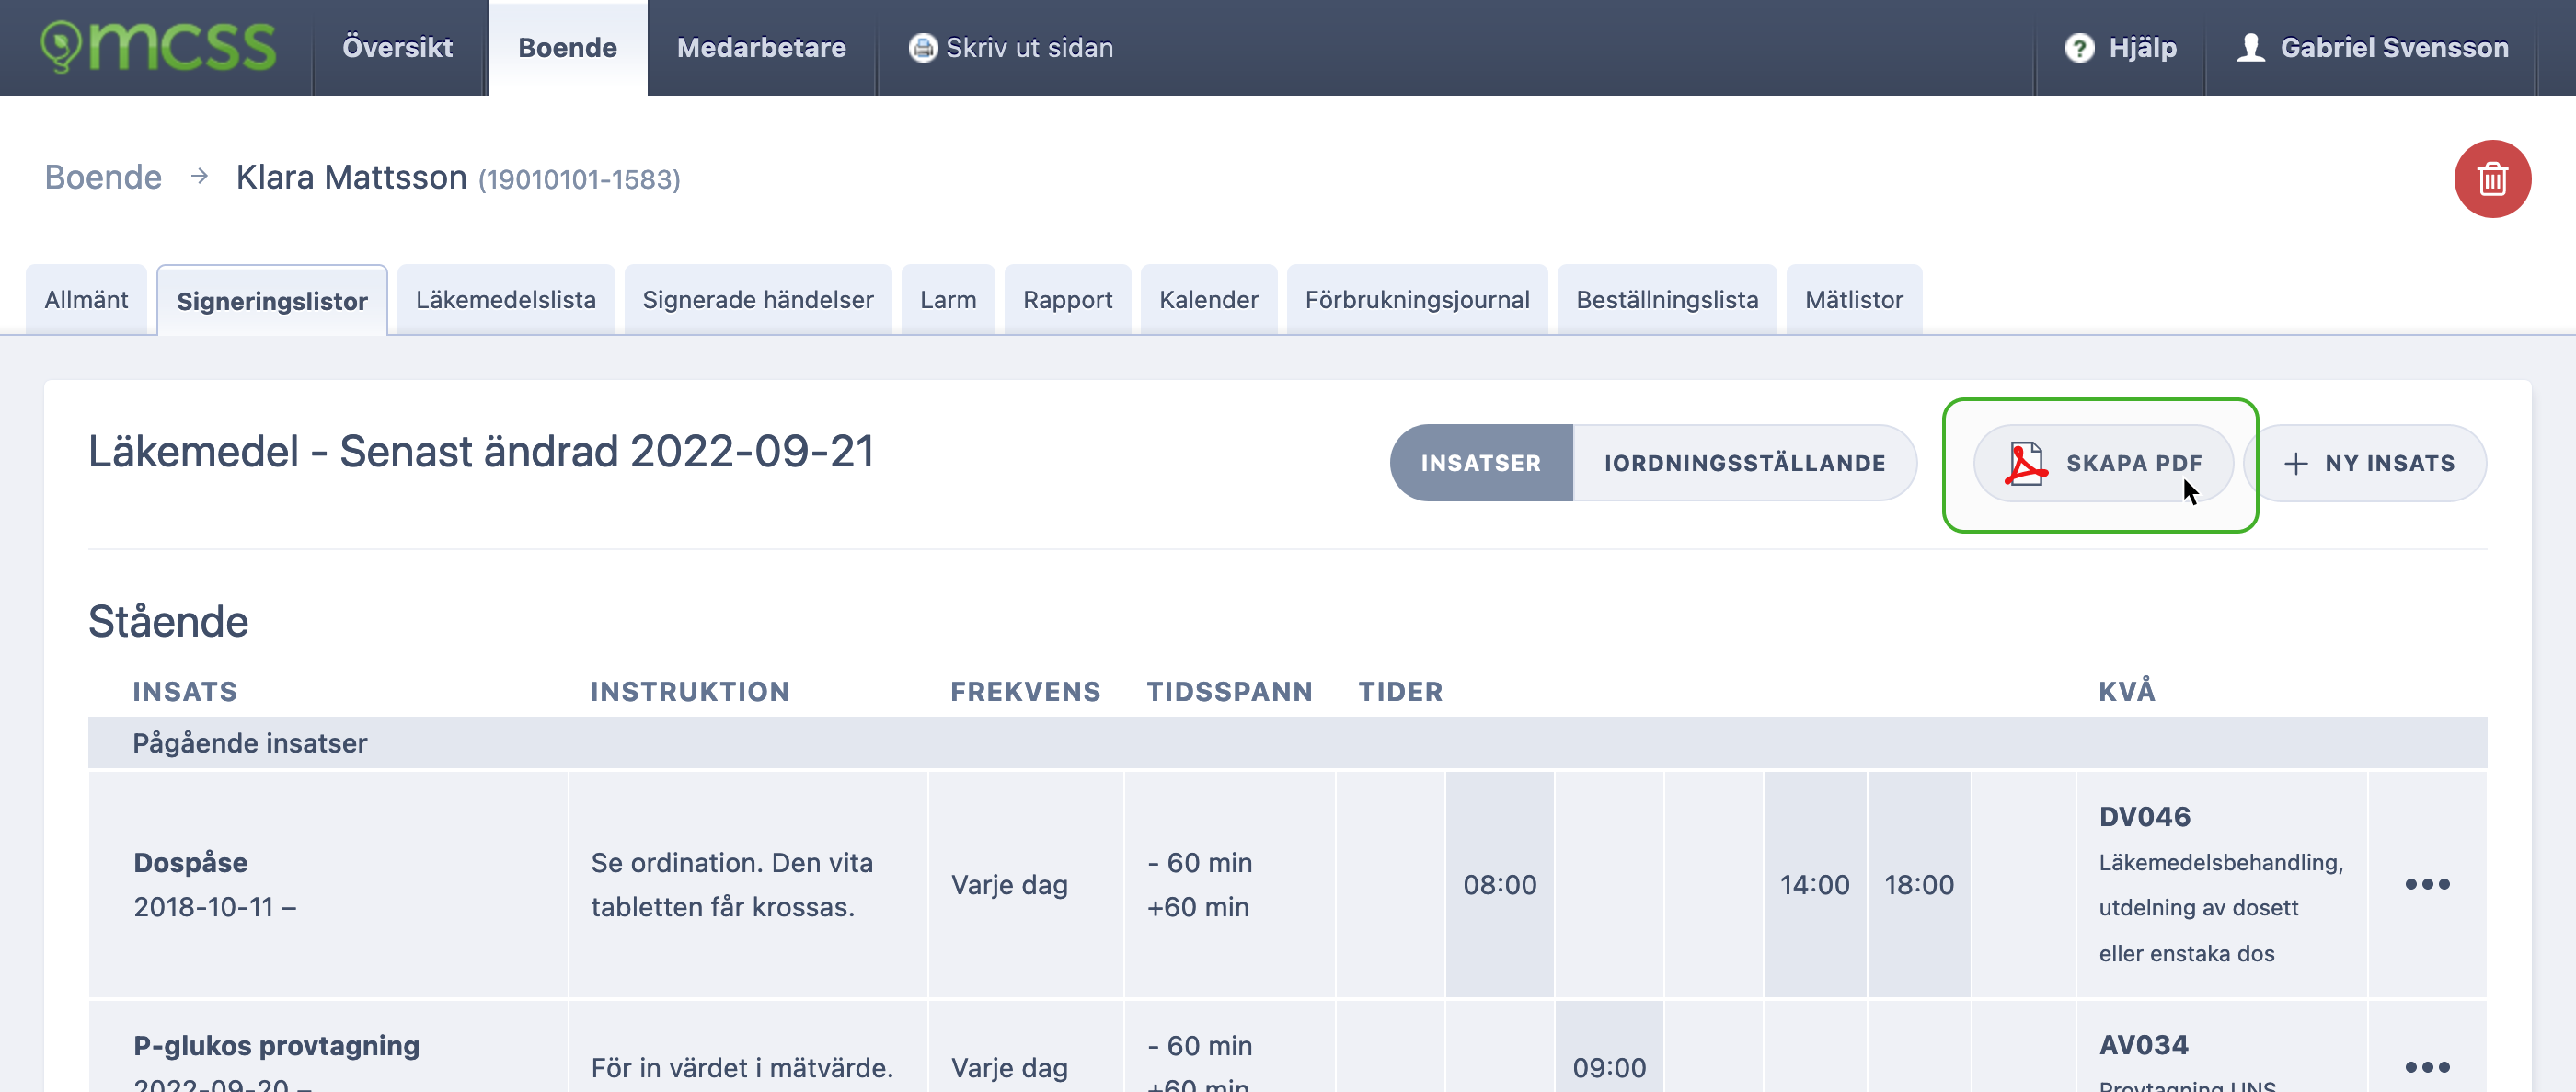
Task: Open the three-dot menu for P-glukos provtagning
Action: (2426, 1066)
